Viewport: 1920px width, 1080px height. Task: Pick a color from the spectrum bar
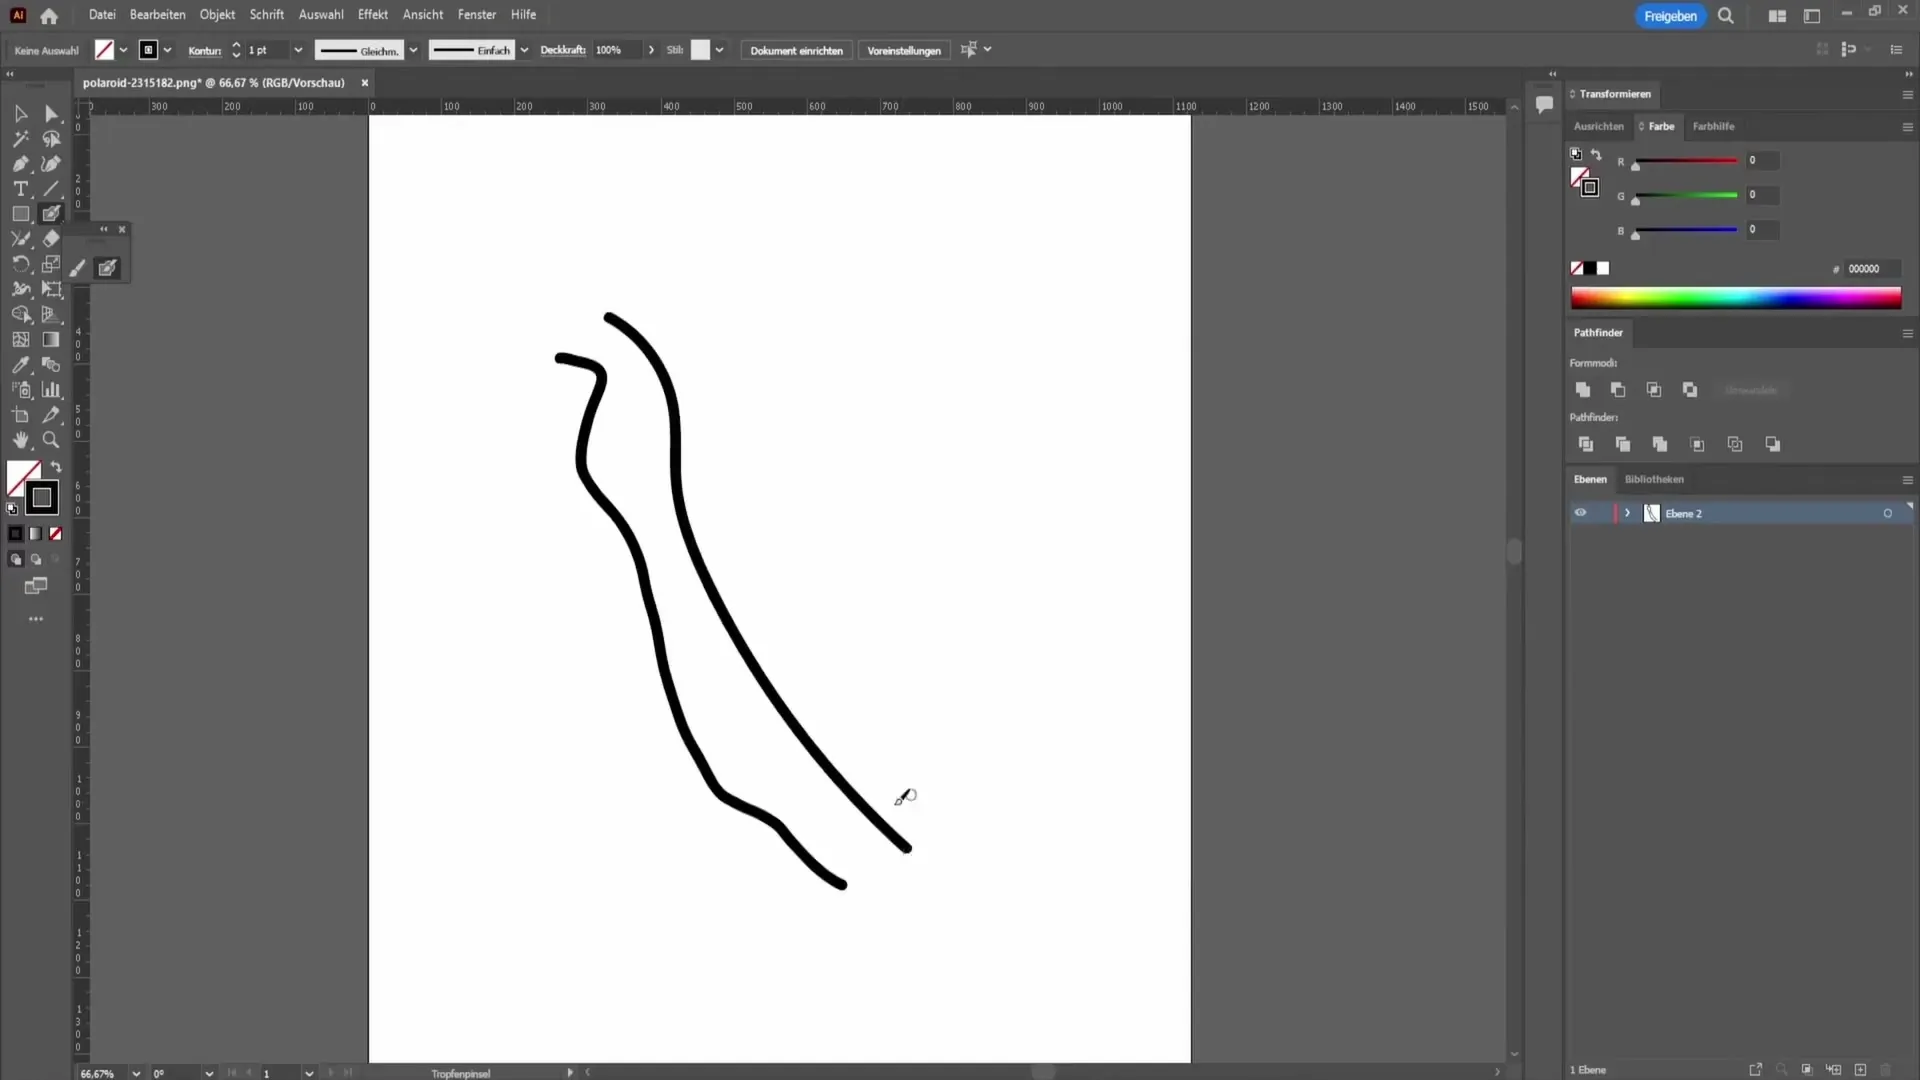1736,298
